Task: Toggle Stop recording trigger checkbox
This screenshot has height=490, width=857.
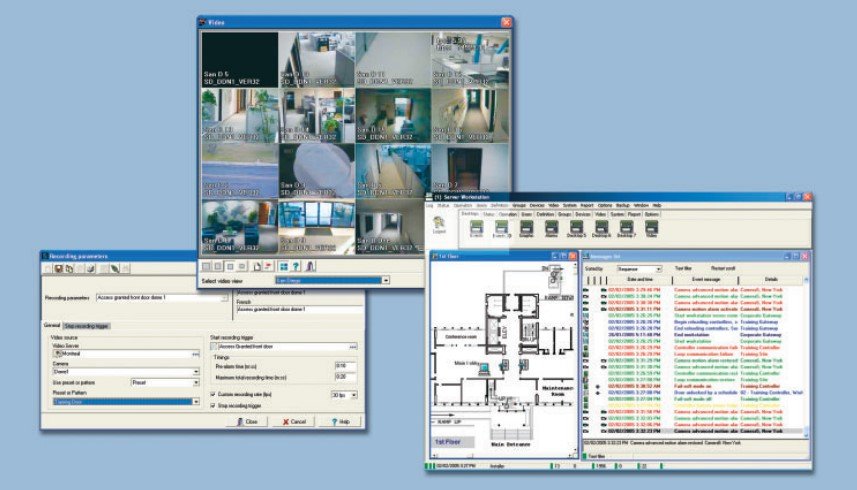Action: coord(213,406)
